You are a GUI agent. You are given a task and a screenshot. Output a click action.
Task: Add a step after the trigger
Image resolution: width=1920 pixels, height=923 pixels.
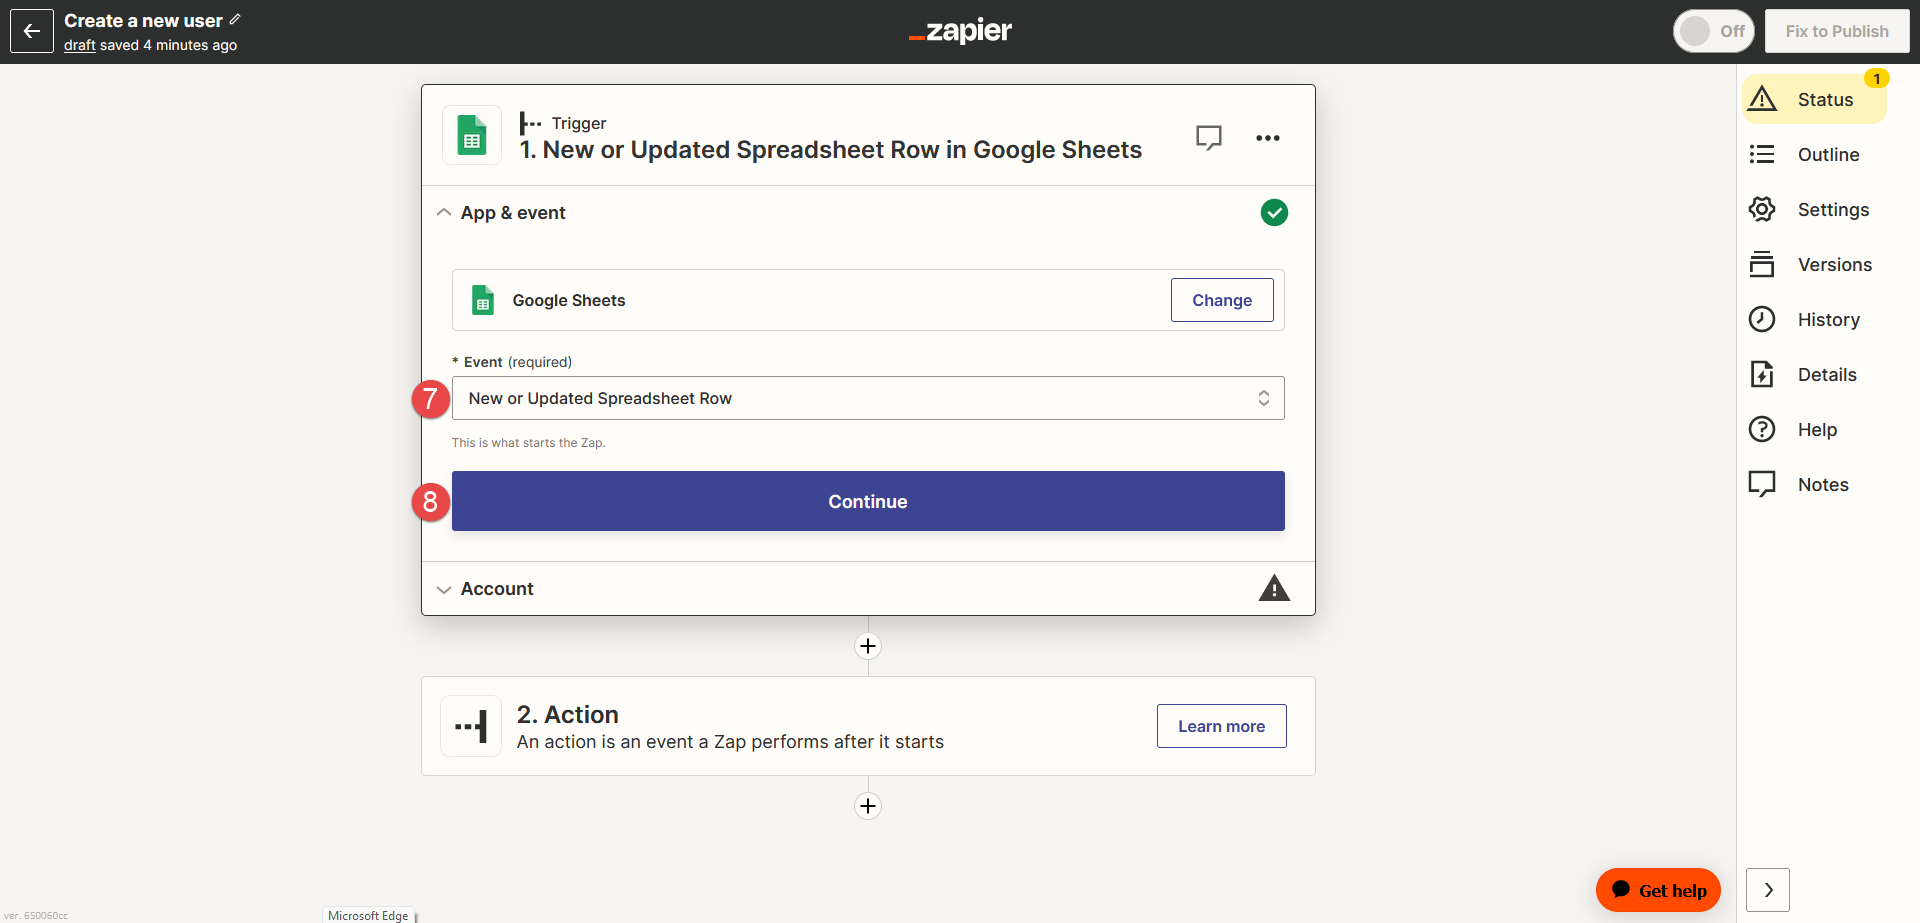pyautogui.click(x=868, y=646)
